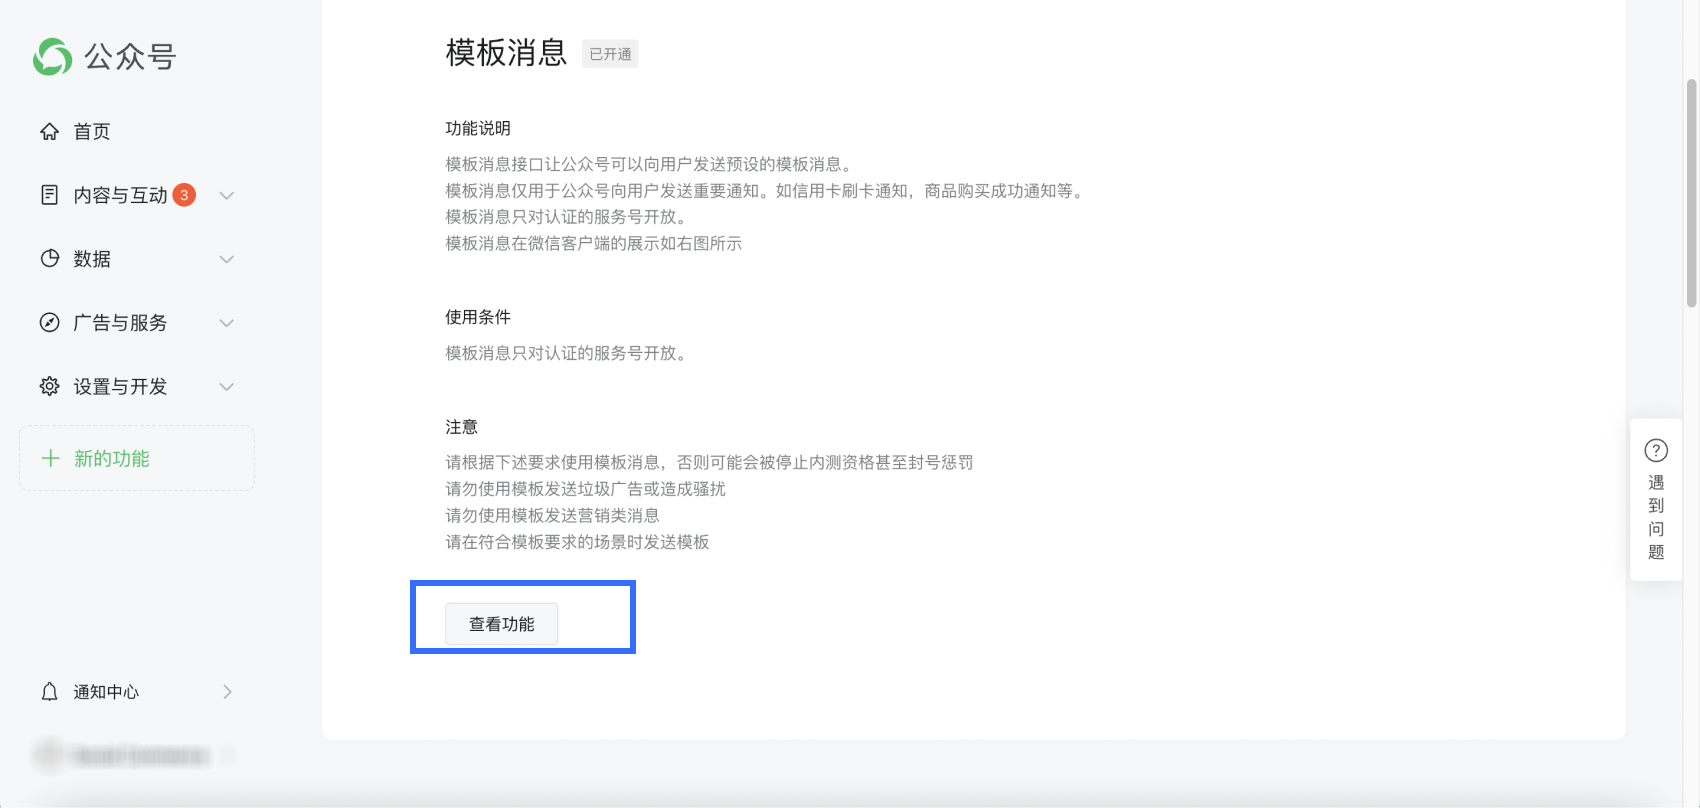
Task: Expand the 广告与服务 chevron
Action: click(227, 323)
